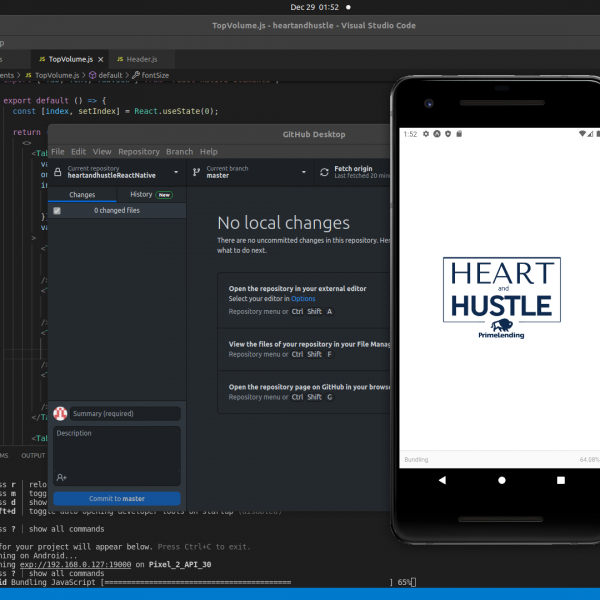
Task: Click the settings gear in emulator status bar
Action: pyautogui.click(x=426, y=134)
